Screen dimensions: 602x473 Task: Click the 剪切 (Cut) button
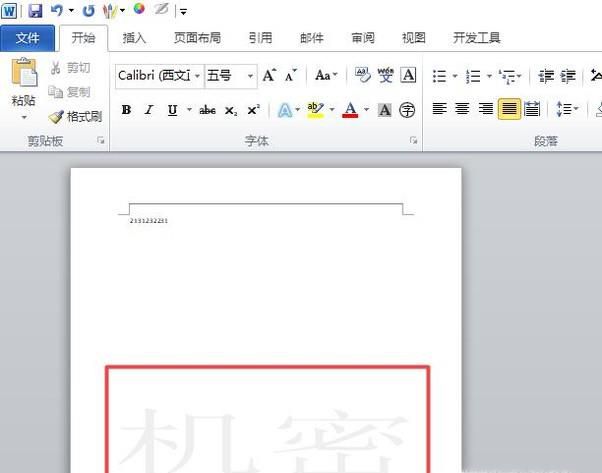click(71, 68)
